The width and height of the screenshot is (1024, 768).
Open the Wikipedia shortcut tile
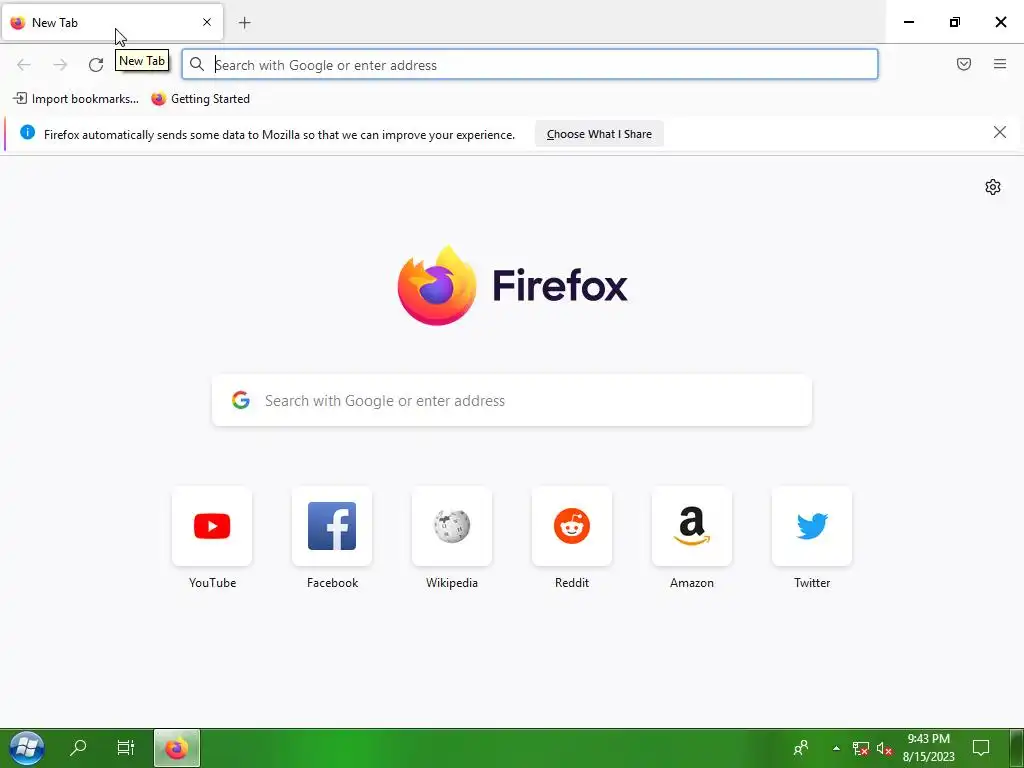pos(452,526)
